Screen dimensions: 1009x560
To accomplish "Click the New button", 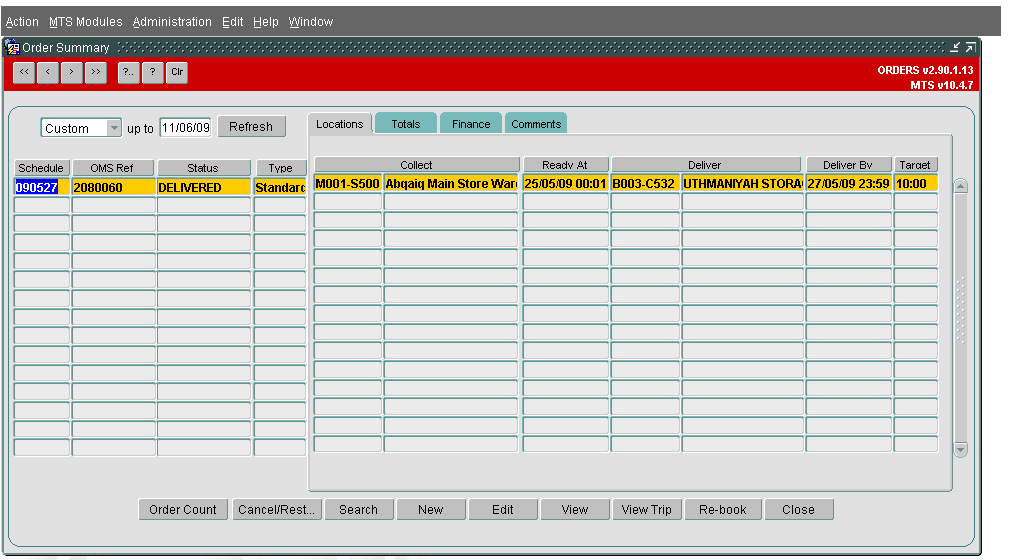I will [x=430, y=510].
